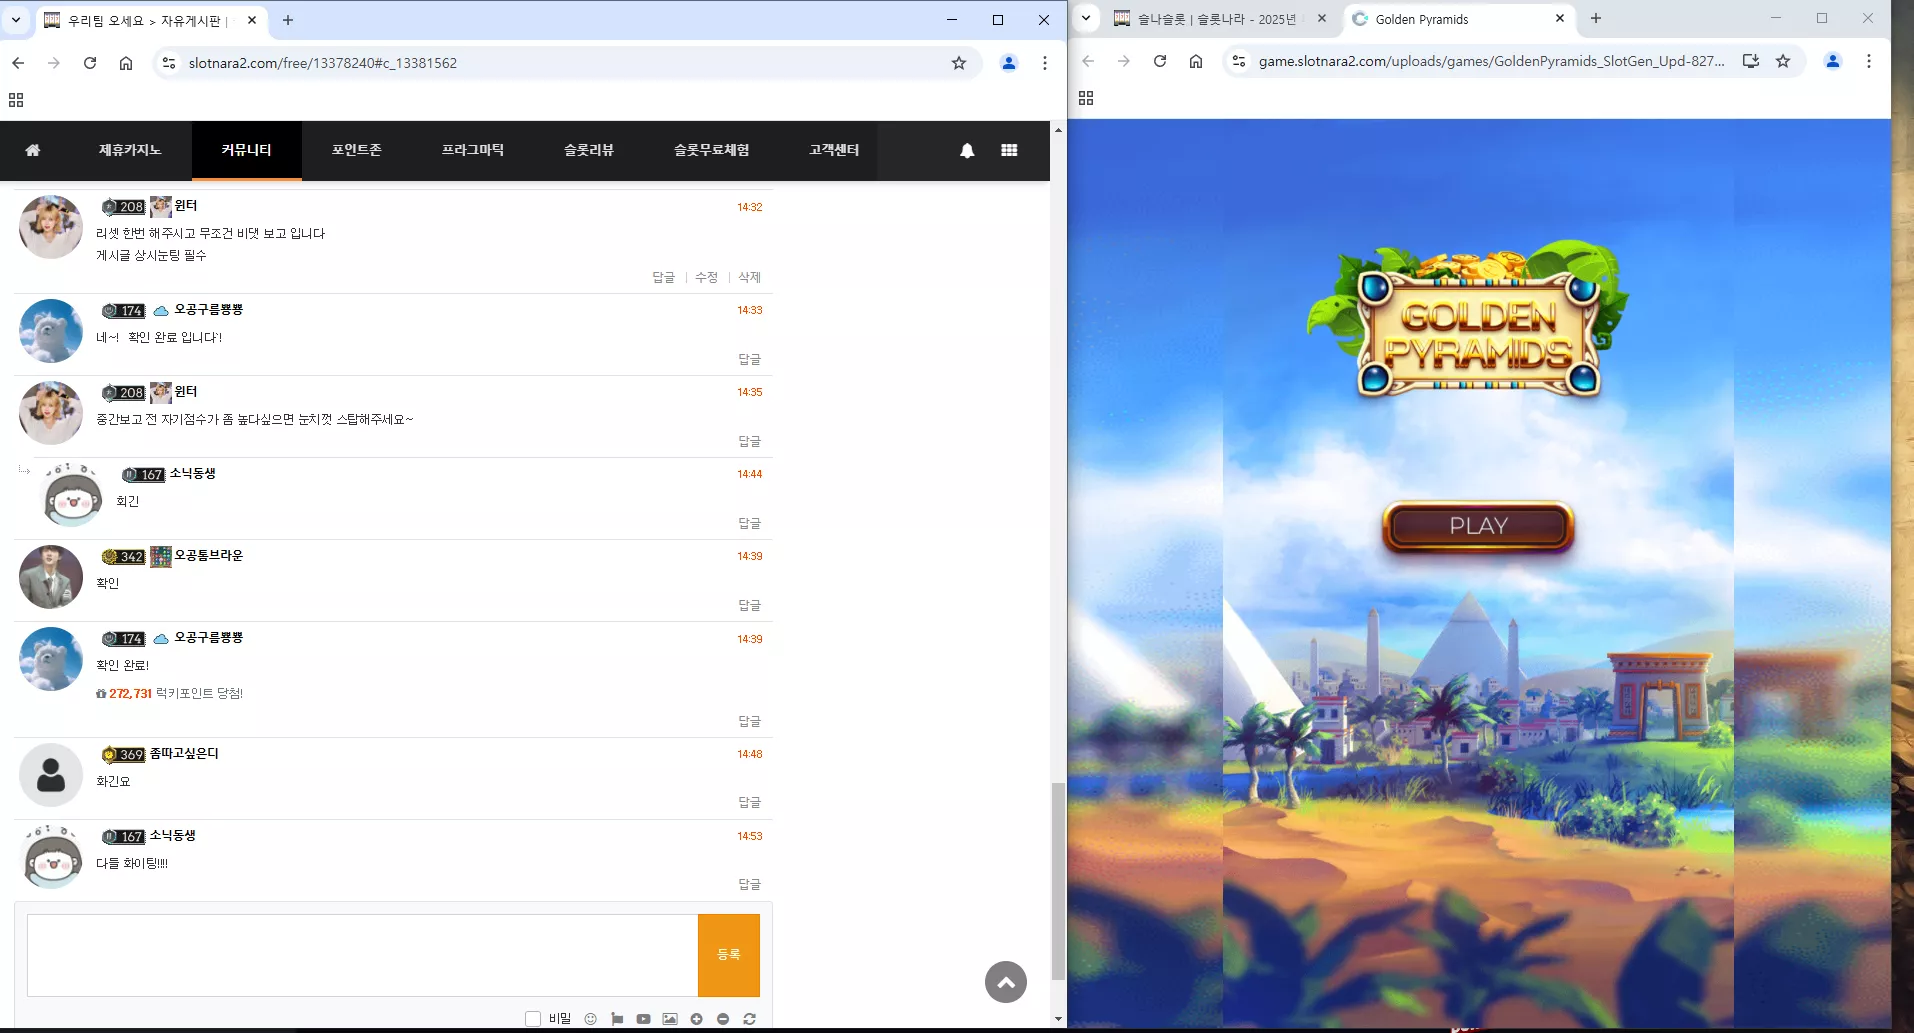Open profile icon in the community window
This screenshot has height=1033, width=1914.
[x=1009, y=63]
